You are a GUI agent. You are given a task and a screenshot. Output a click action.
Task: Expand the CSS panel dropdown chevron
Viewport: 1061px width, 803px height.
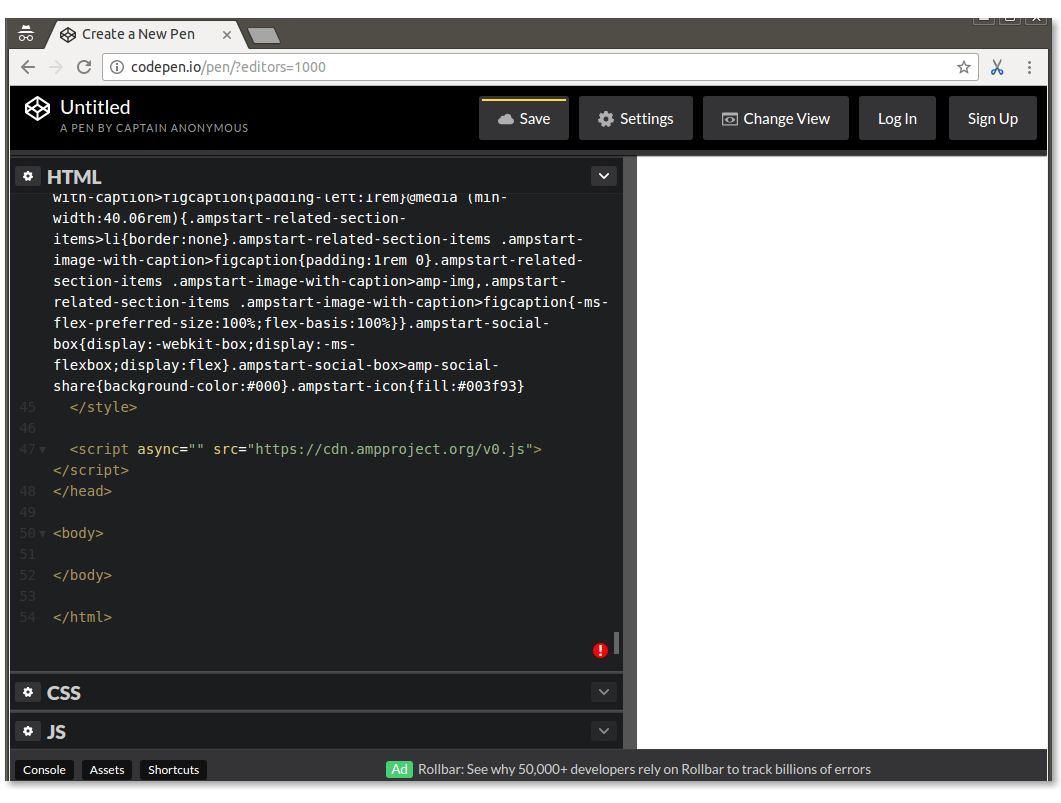tap(603, 692)
